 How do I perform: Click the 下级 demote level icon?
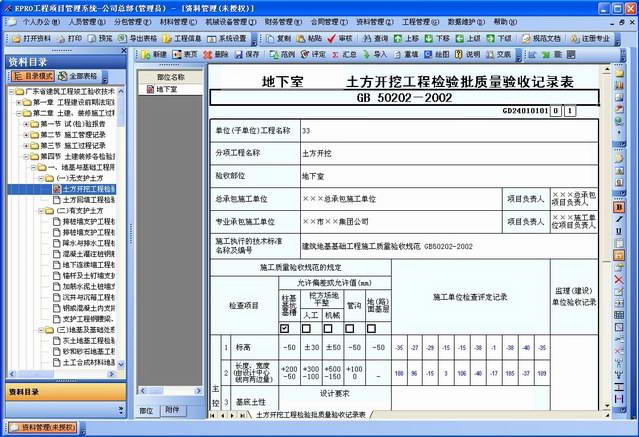(491, 39)
